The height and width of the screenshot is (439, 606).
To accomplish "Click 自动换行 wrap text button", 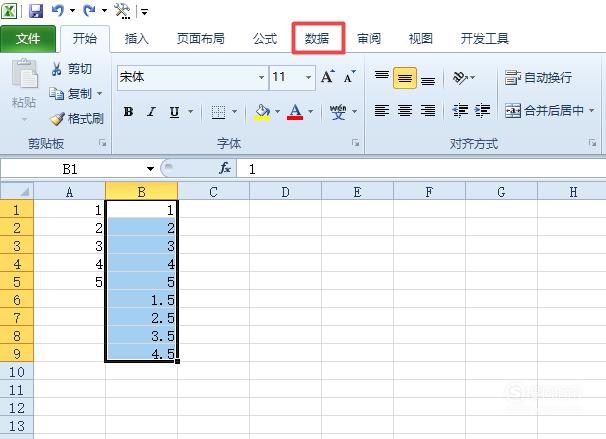I will coord(538,78).
